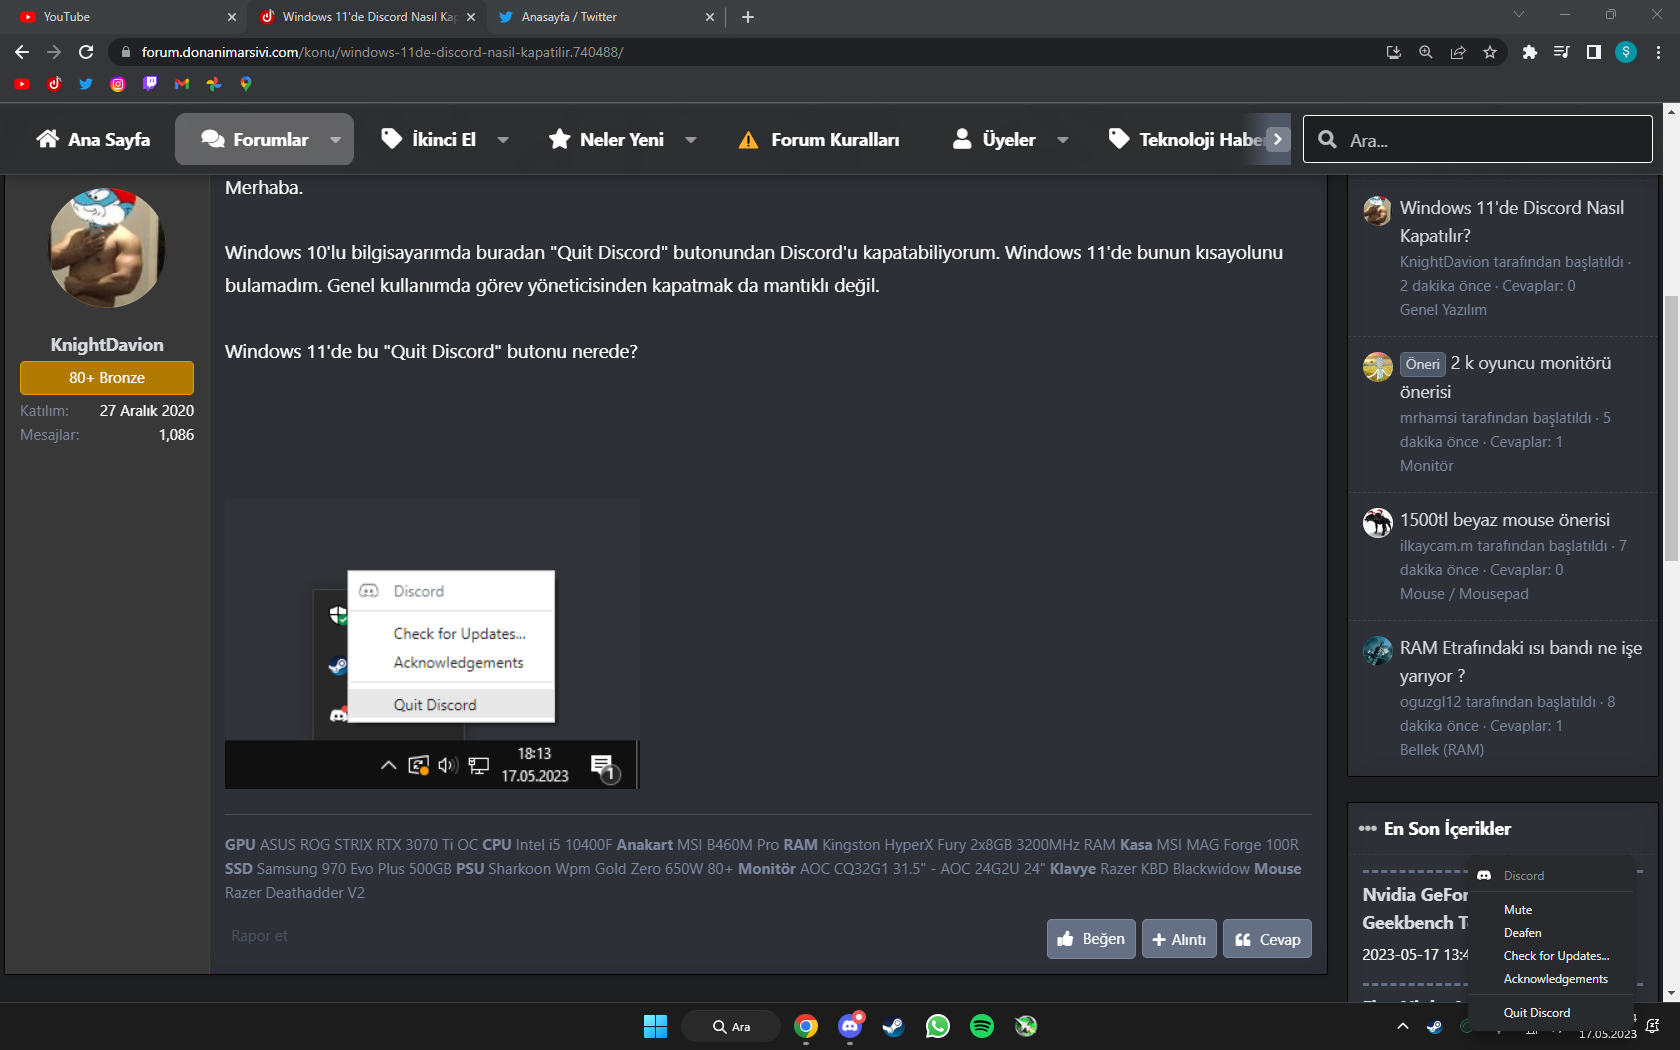
Task: Open WhatsApp from the taskbar
Action: point(938,1026)
